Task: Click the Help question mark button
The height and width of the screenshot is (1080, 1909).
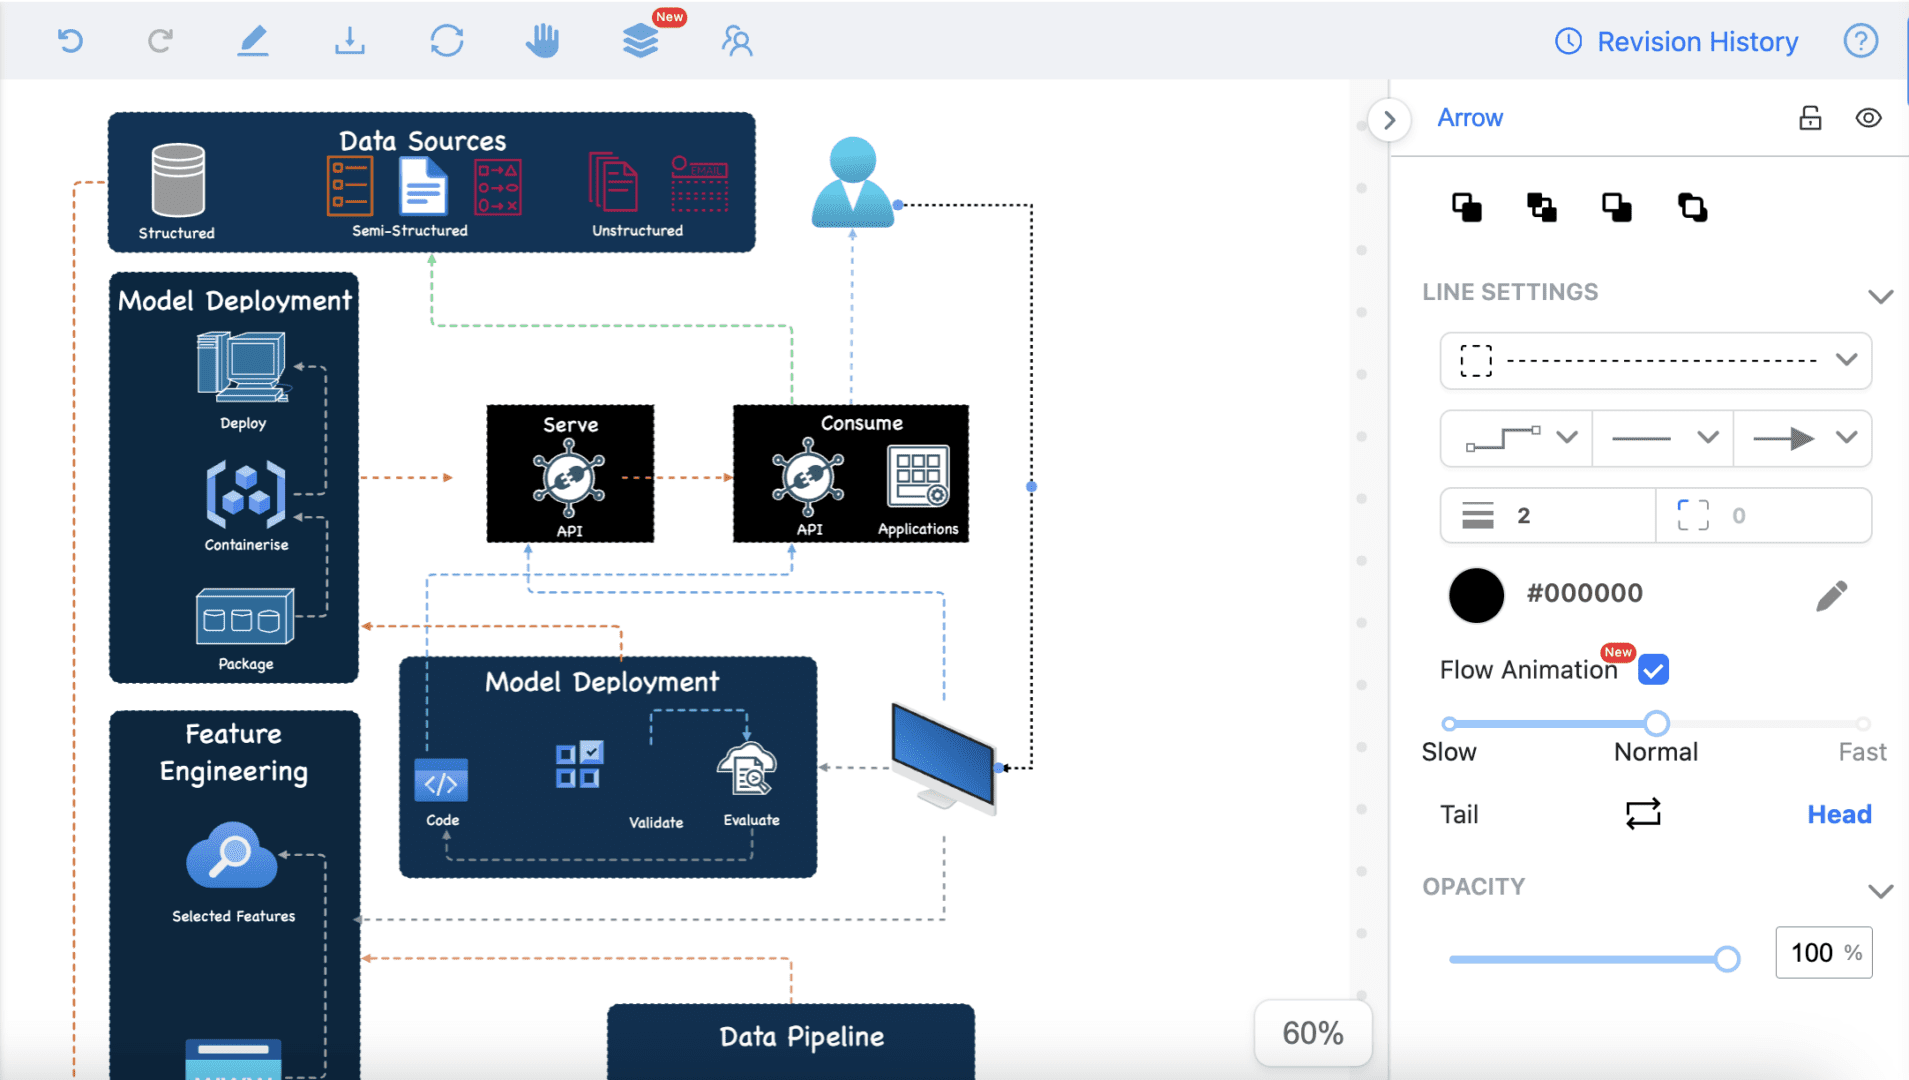Action: coord(1860,40)
